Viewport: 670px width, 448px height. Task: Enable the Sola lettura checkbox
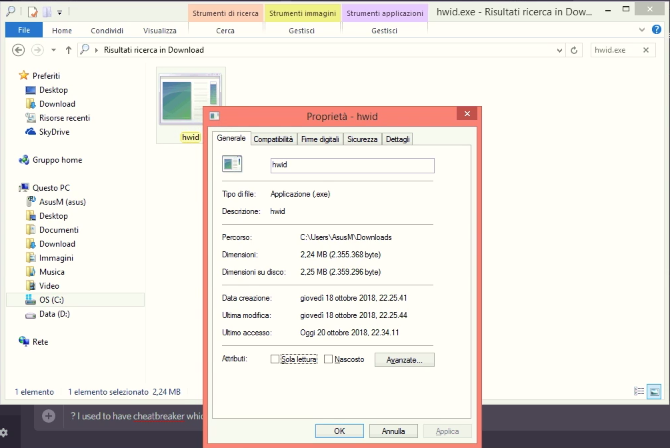pos(276,359)
